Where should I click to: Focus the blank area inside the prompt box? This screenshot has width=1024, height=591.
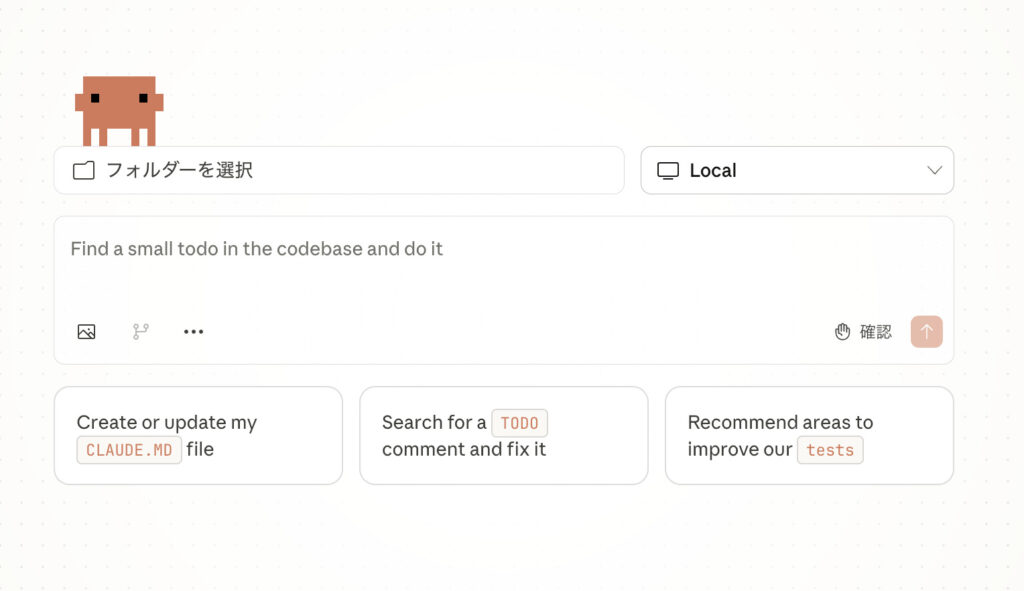pyautogui.click(x=500, y=290)
